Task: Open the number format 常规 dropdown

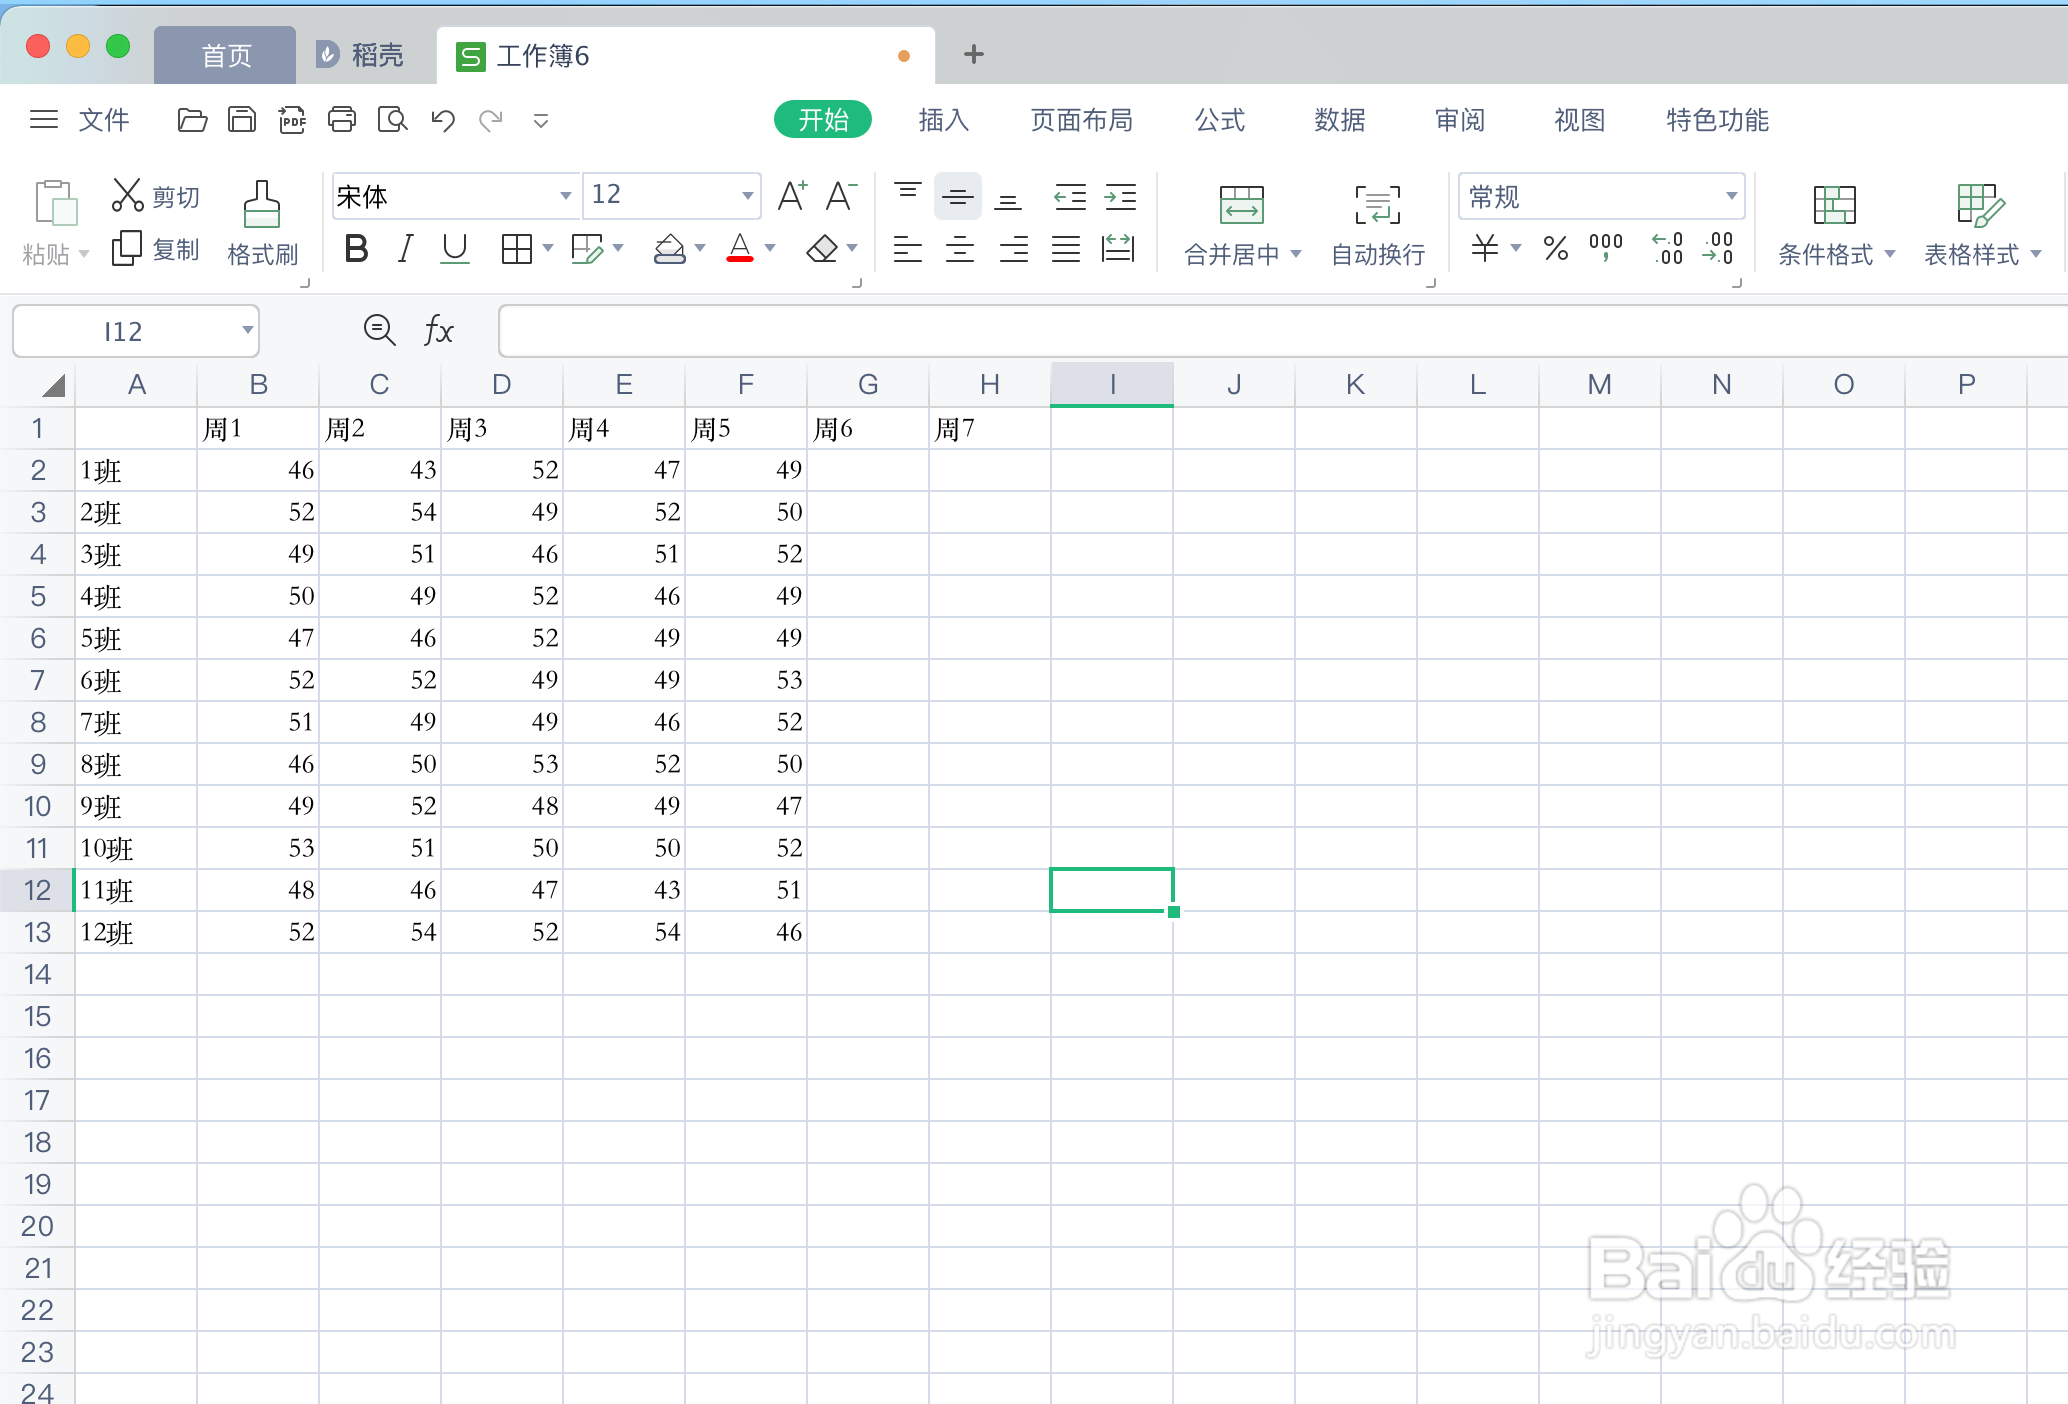Action: (1731, 196)
